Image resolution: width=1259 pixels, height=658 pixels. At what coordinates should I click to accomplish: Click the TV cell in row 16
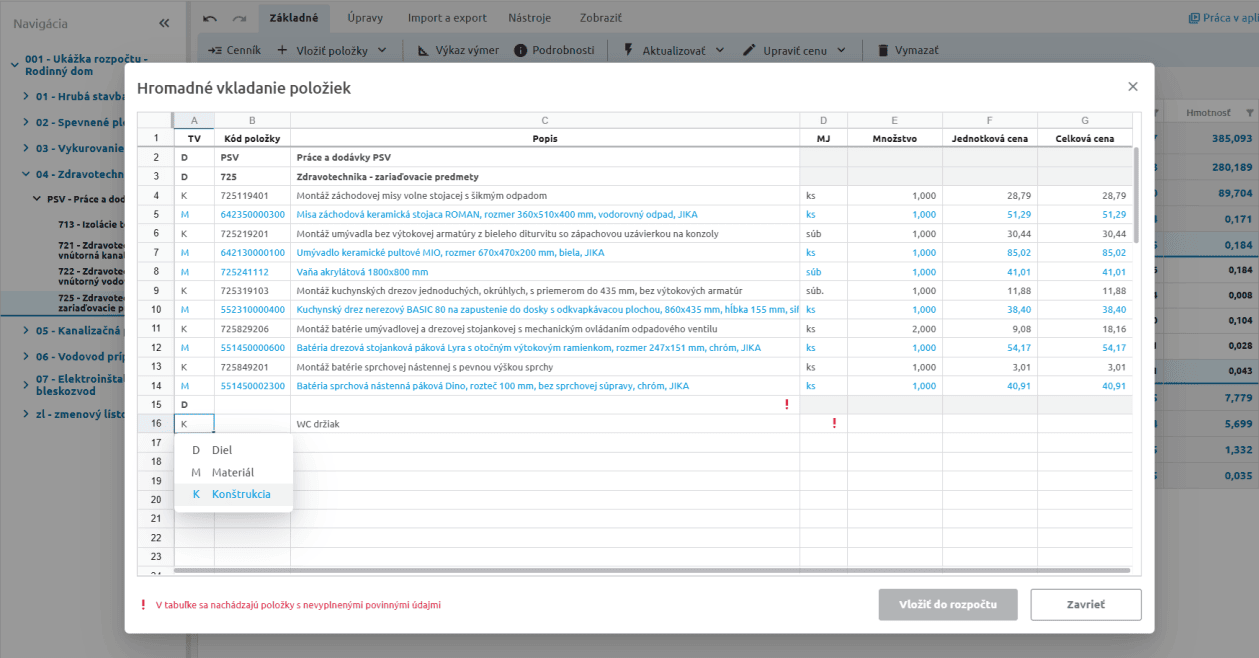[194, 424]
